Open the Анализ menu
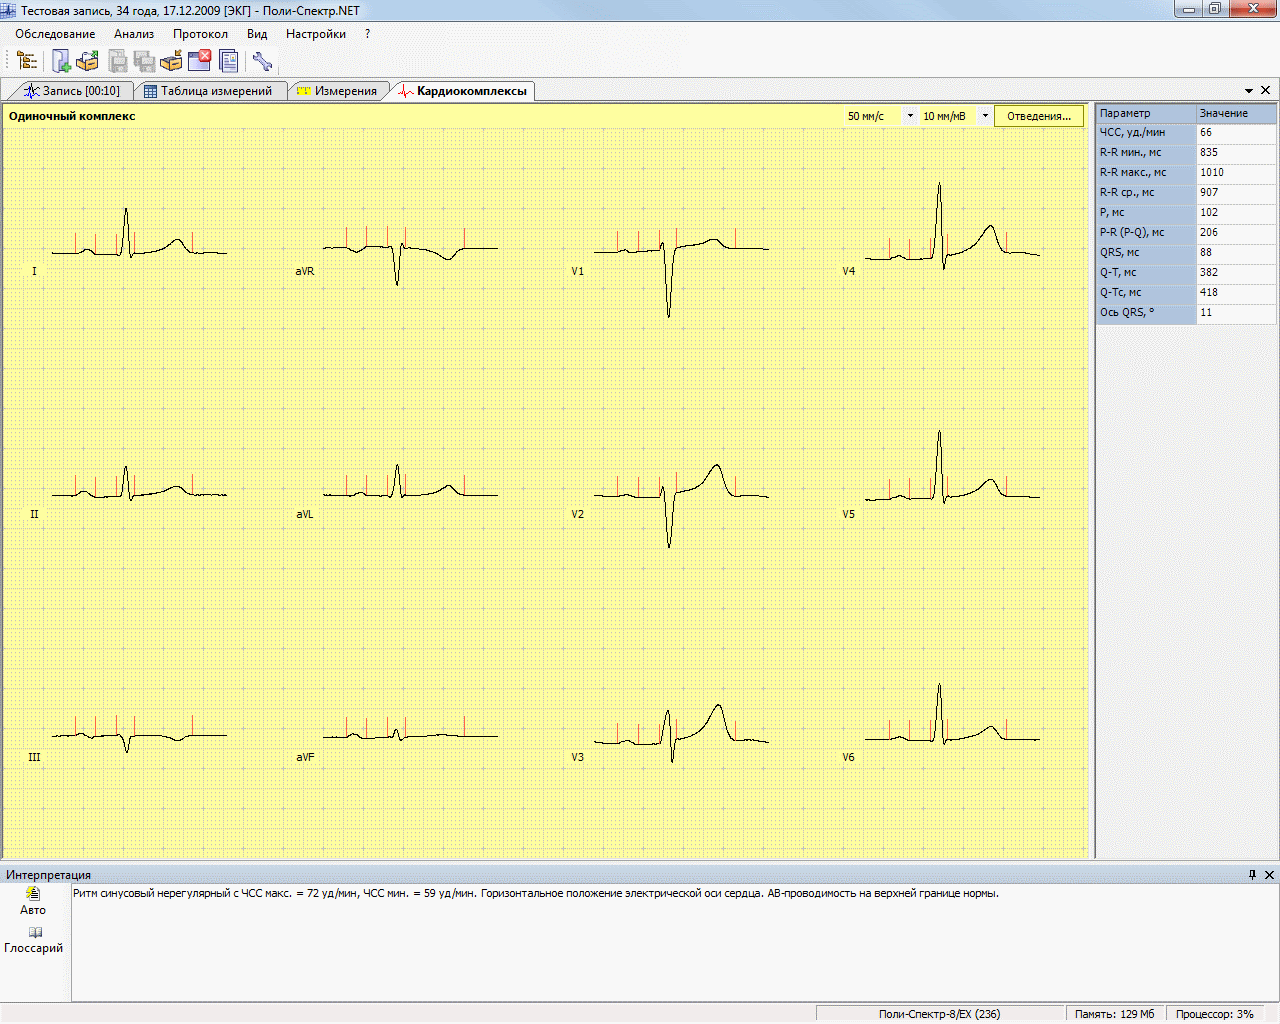The image size is (1280, 1024). [x=134, y=34]
